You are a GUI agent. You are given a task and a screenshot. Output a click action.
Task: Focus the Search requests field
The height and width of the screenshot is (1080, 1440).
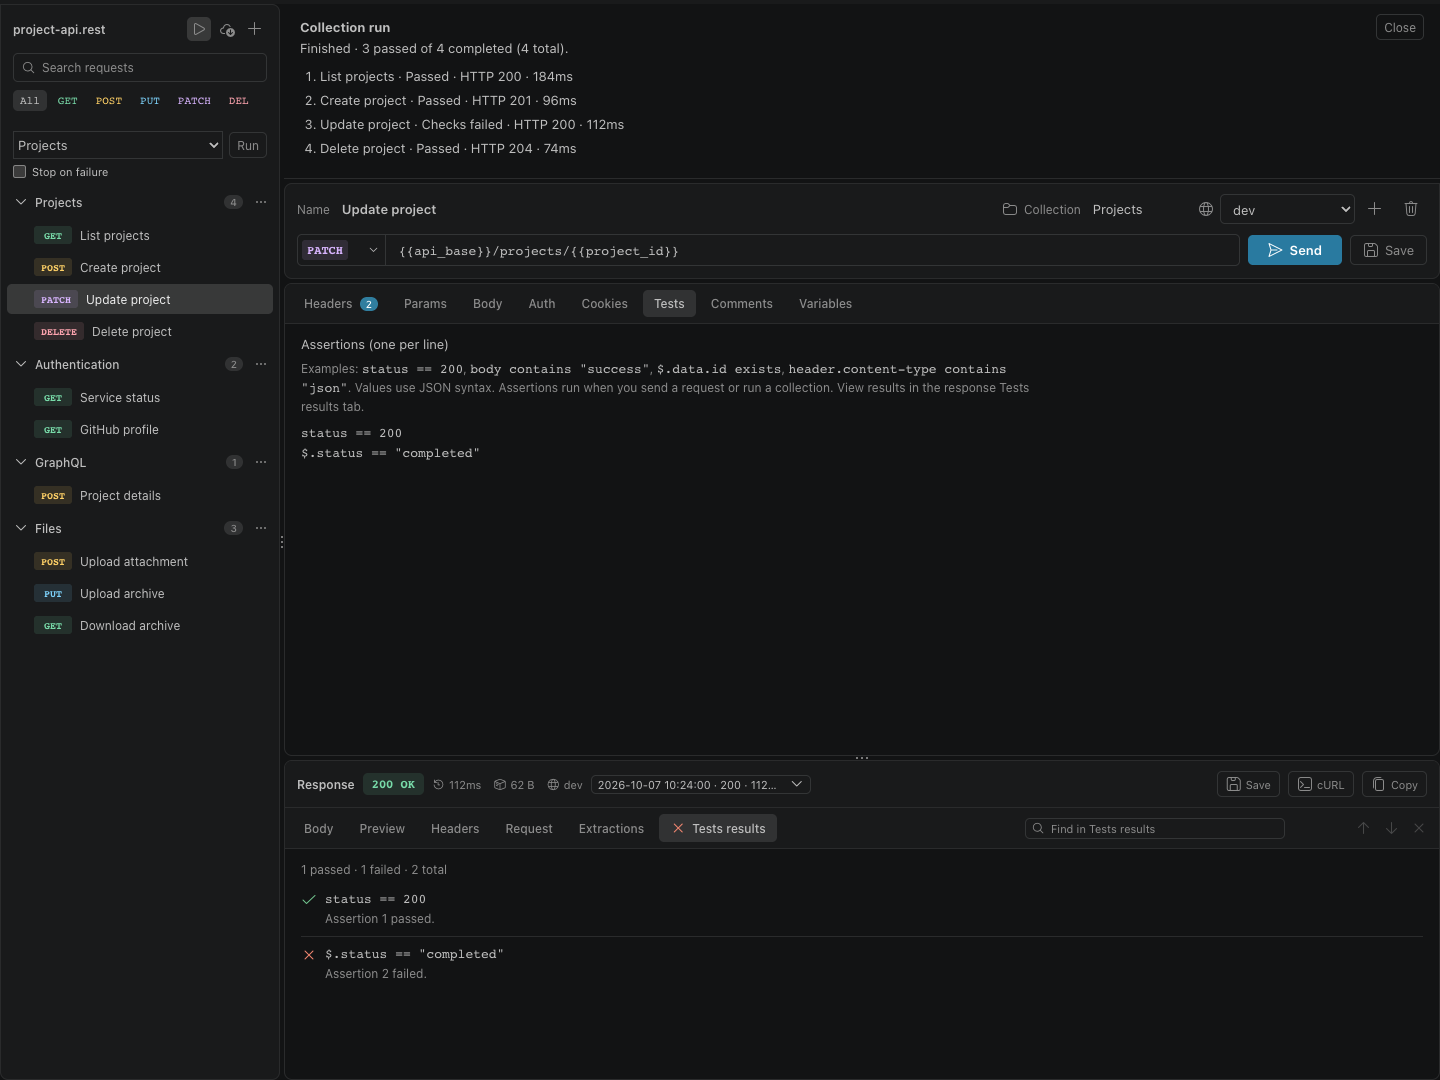coord(140,67)
